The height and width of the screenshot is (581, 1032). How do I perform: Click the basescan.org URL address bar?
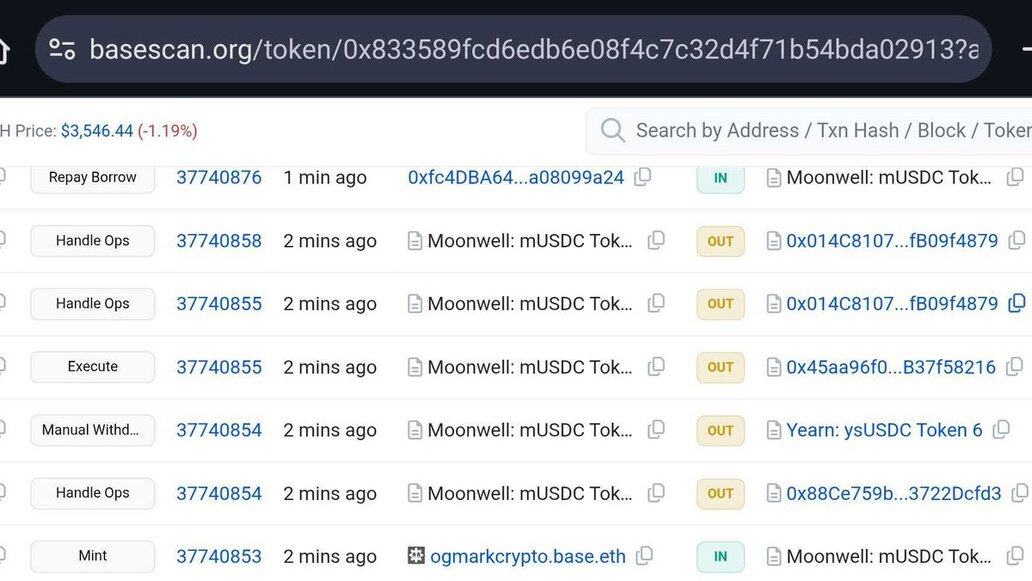pyautogui.click(x=532, y=49)
